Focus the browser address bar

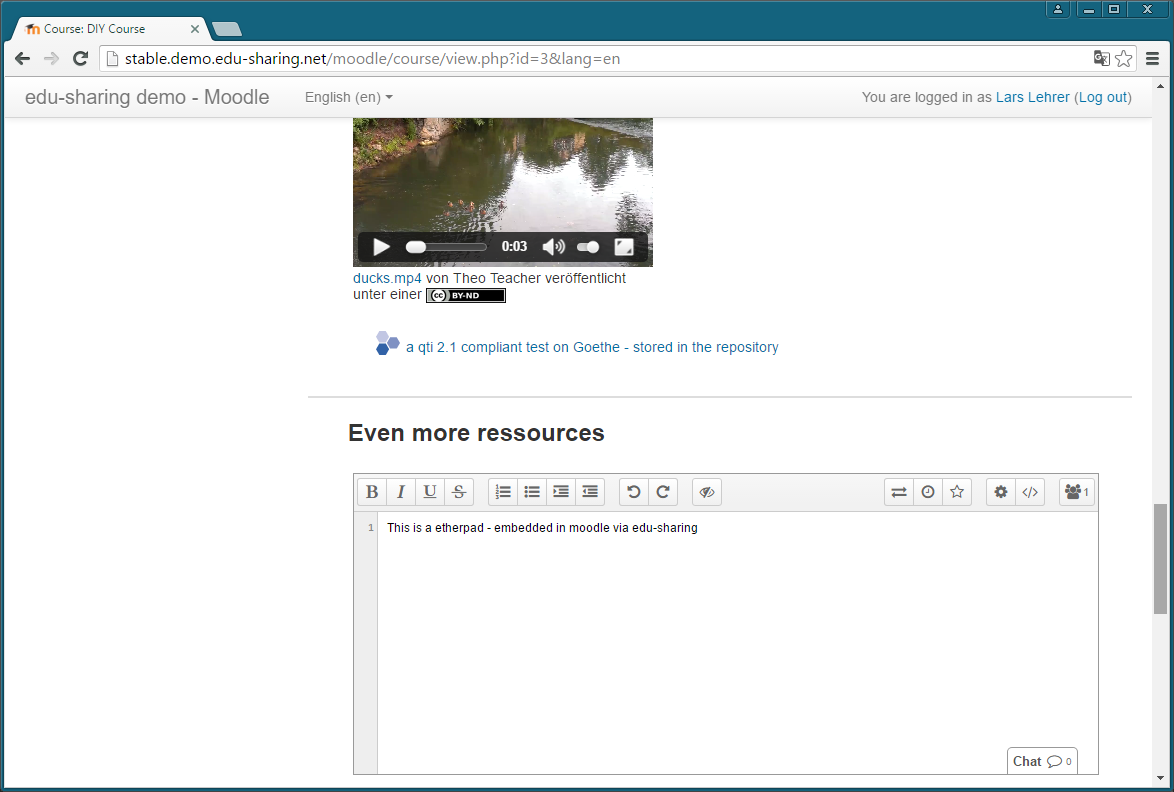pyautogui.click(x=599, y=58)
